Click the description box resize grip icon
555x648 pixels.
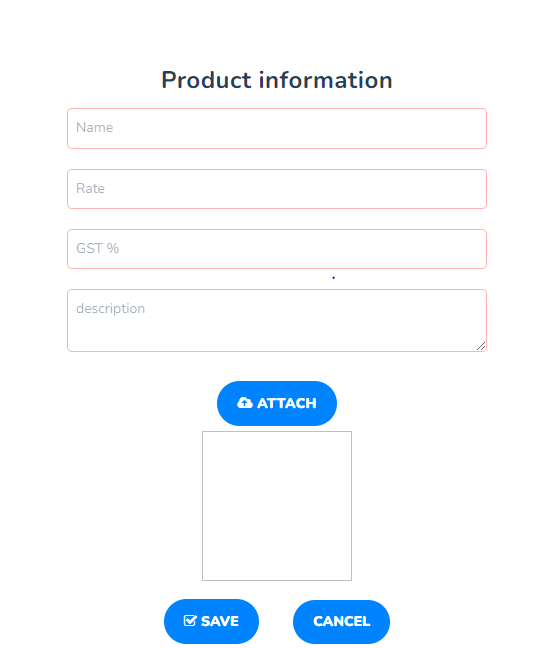[481, 346]
